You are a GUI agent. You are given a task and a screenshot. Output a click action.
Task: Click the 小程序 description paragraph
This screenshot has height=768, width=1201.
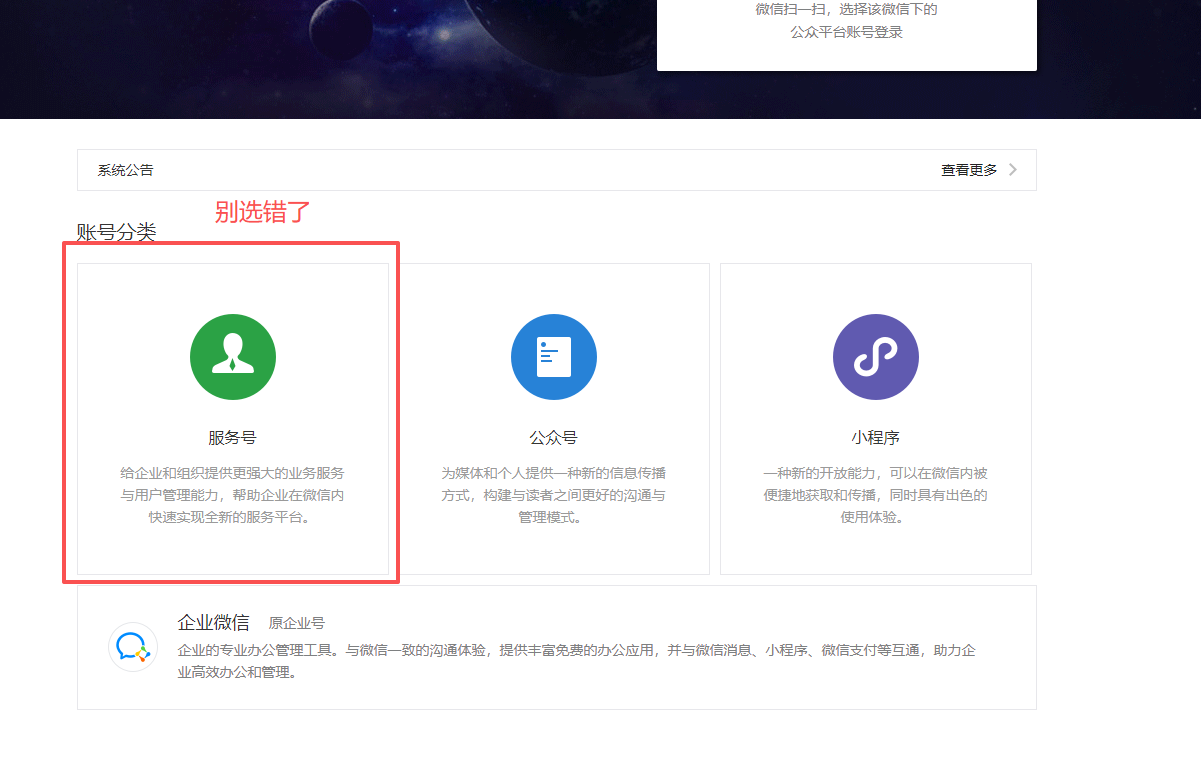875,495
